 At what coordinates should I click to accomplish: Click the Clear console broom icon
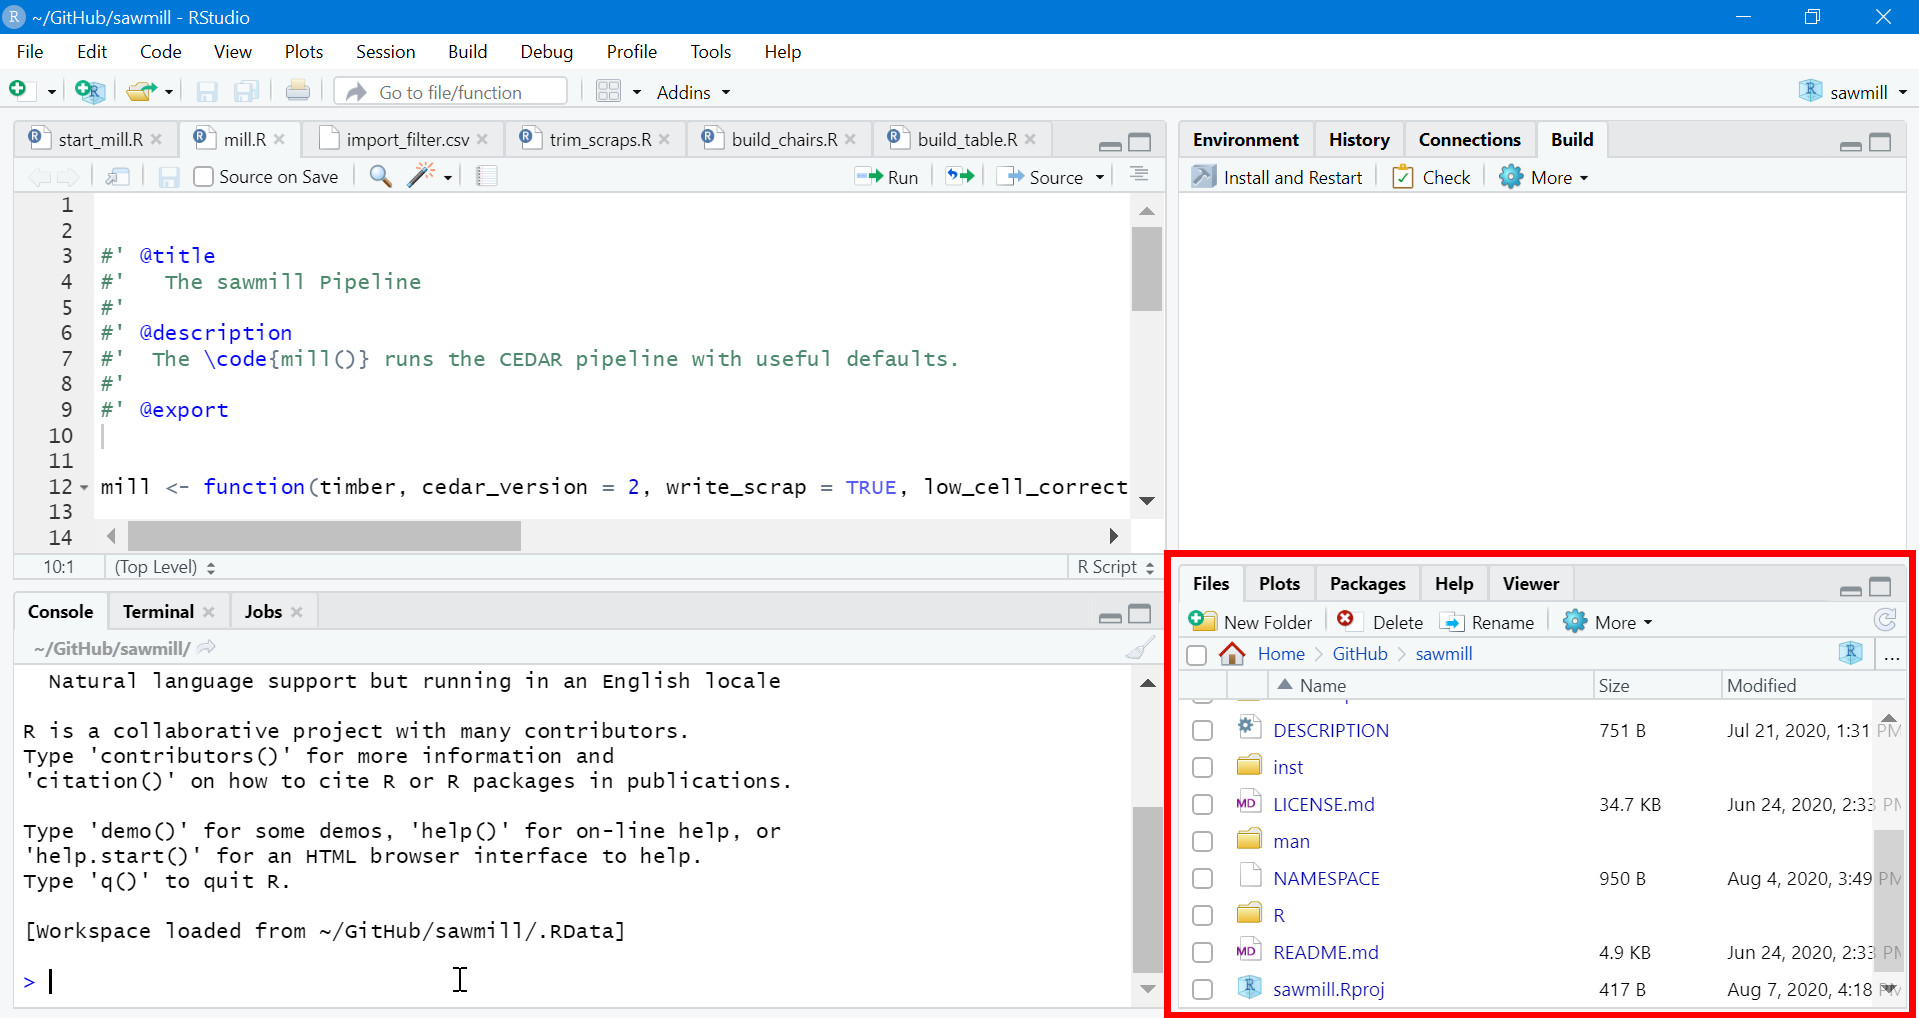click(x=1140, y=648)
